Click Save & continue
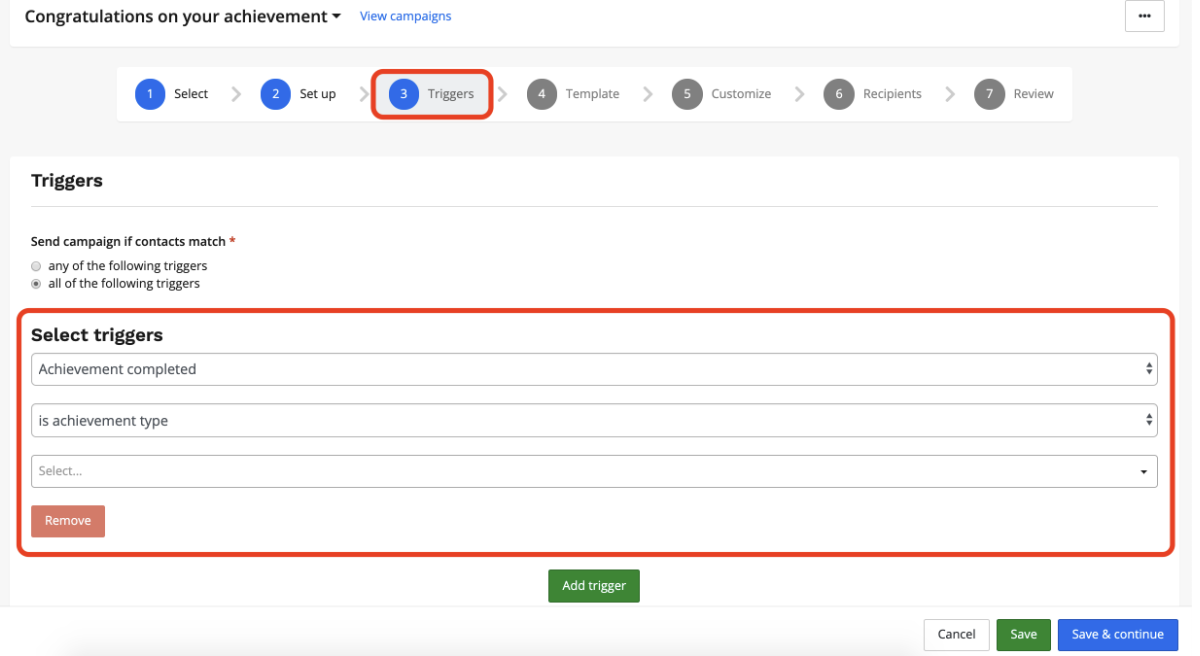The height and width of the screenshot is (656, 1200). (1117, 634)
